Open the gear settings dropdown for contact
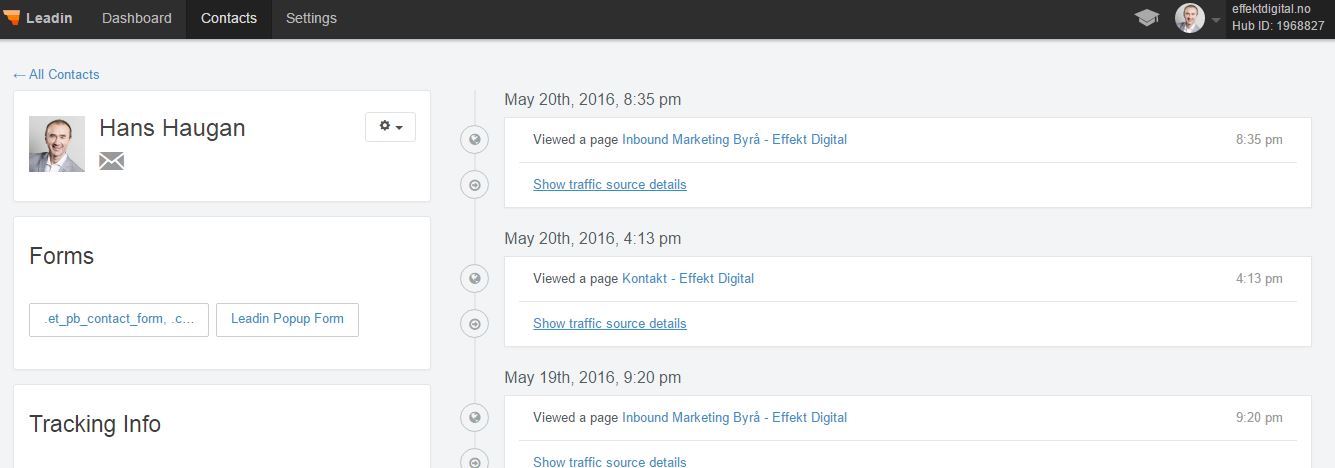Viewport: 1335px width, 468px height. tap(390, 127)
